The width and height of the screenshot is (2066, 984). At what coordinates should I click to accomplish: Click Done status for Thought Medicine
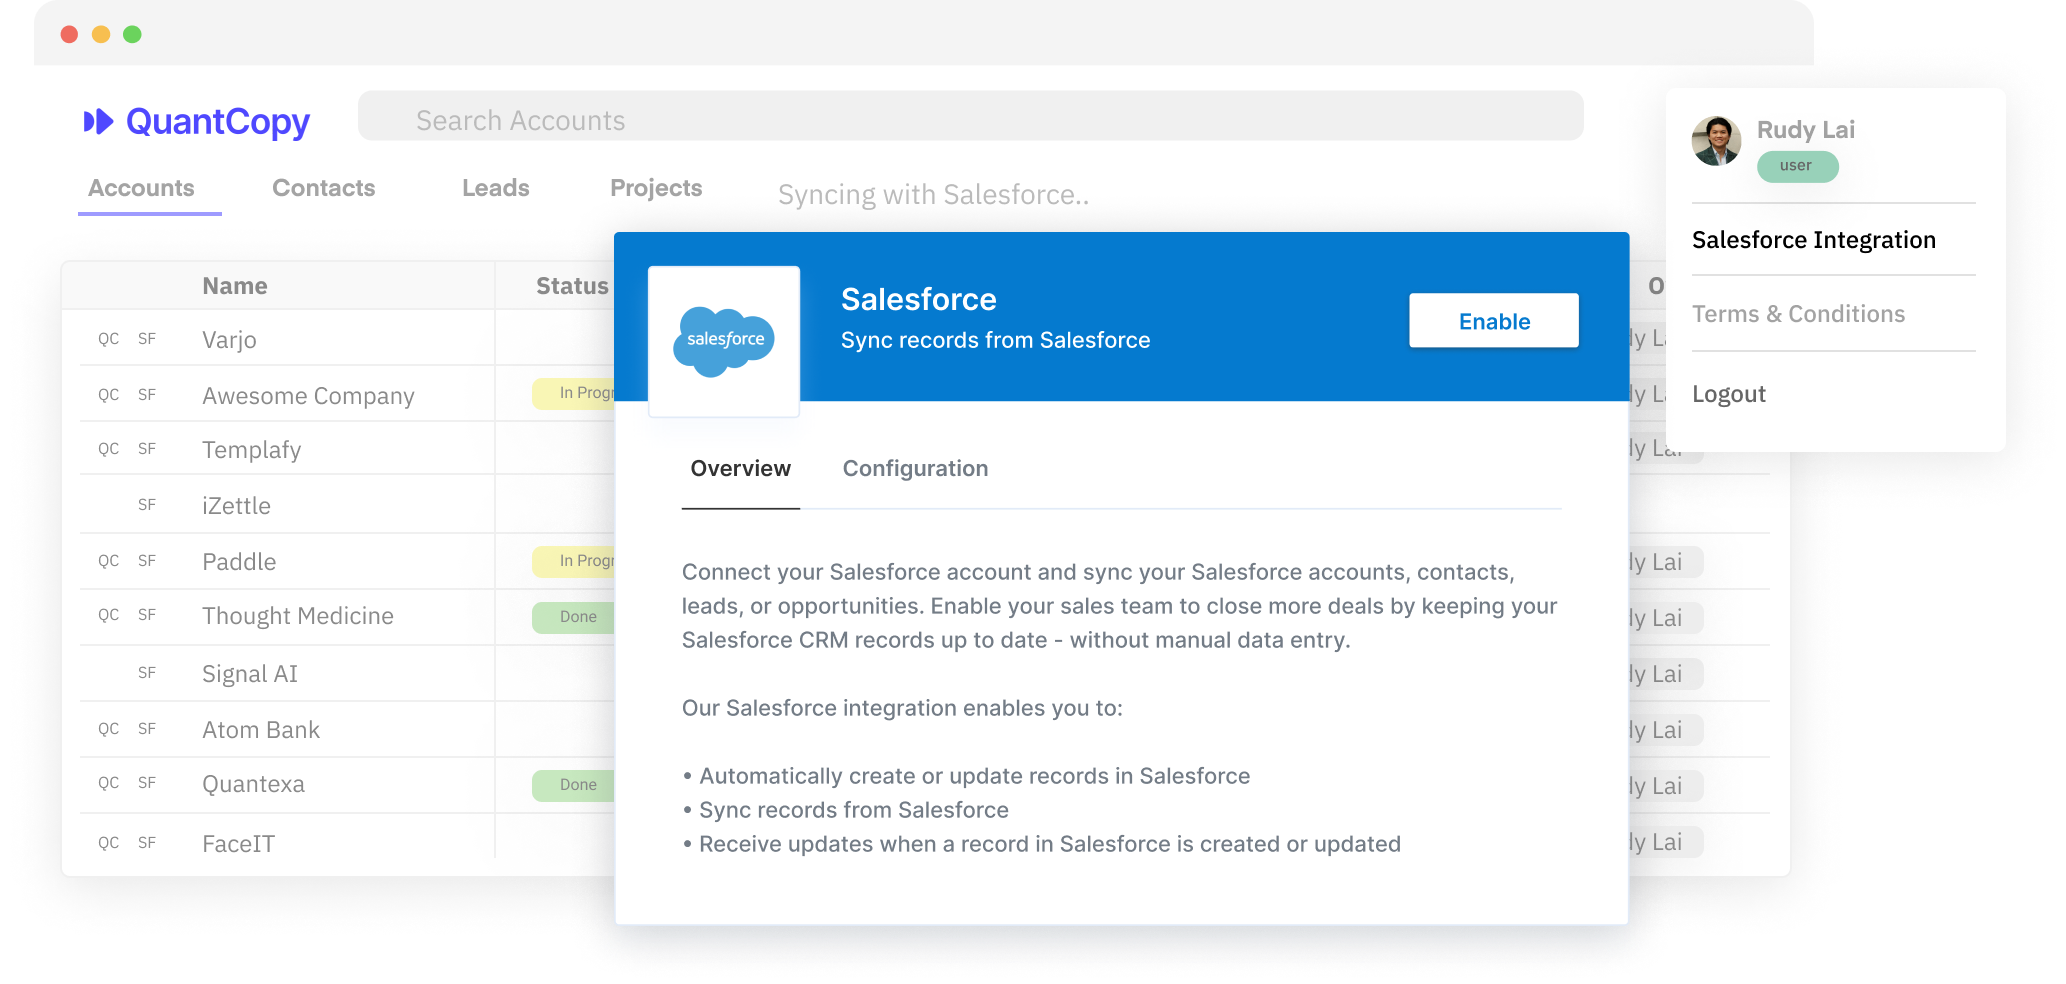pyautogui.click(x=573, y=617)
